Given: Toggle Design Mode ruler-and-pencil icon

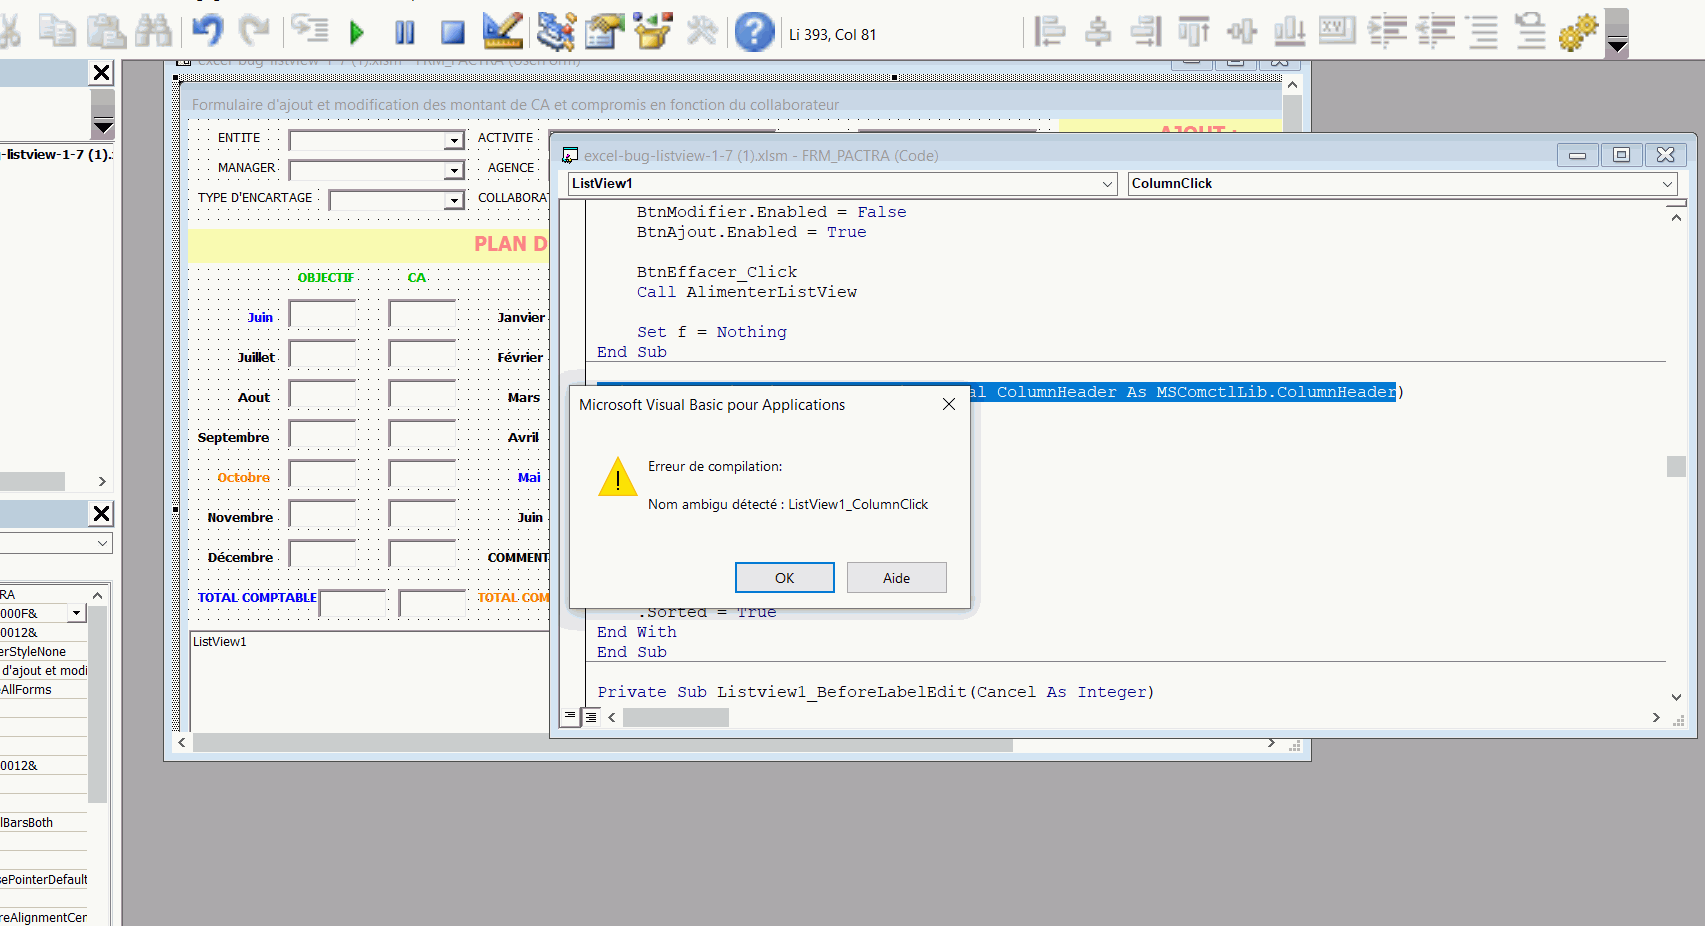Looking at the screenshot, I should tap(502, 32).
